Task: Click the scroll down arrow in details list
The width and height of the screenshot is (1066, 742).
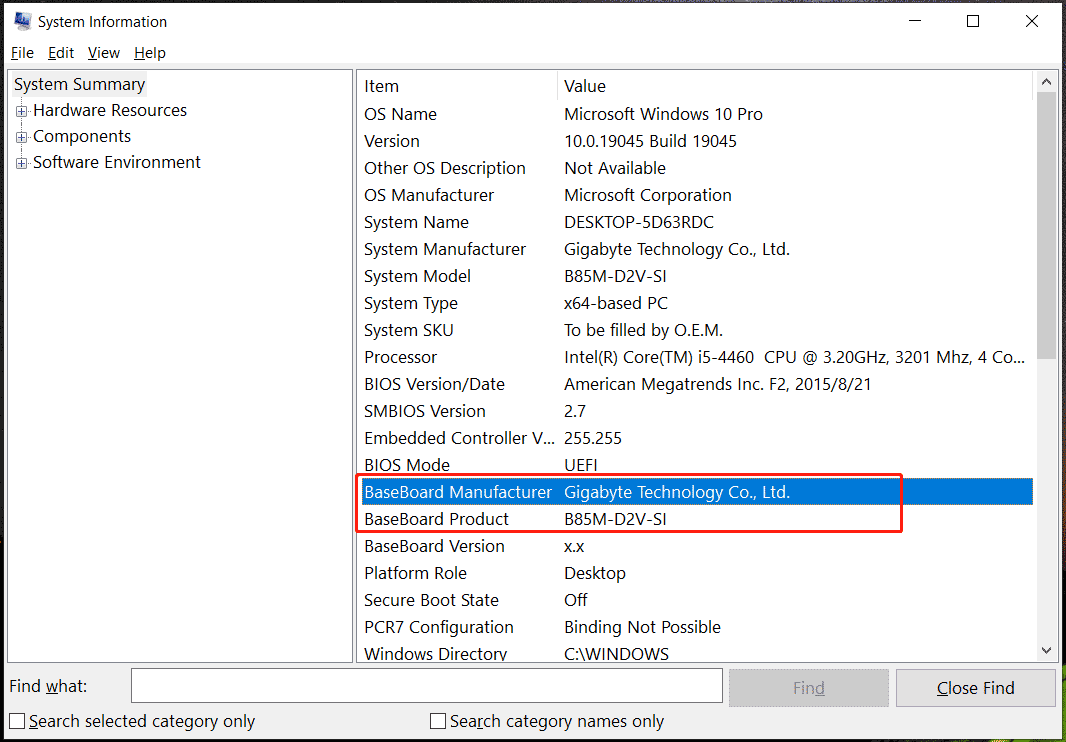Action: pyautogui.click(x=1046, y=652)
